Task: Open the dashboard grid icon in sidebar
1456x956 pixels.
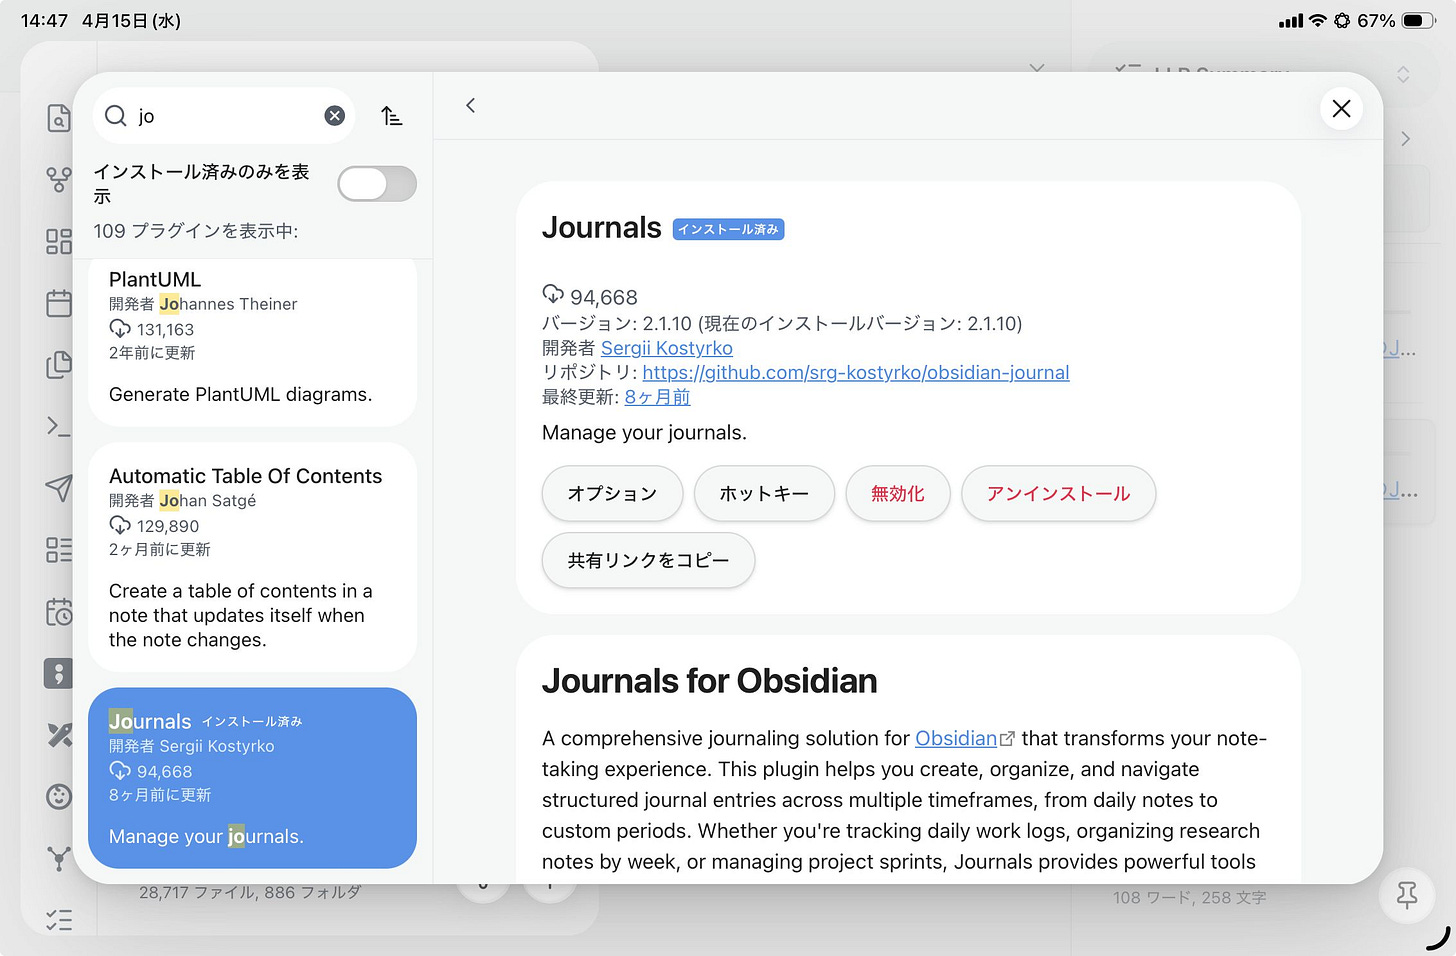Action: (x=59, y=241)
